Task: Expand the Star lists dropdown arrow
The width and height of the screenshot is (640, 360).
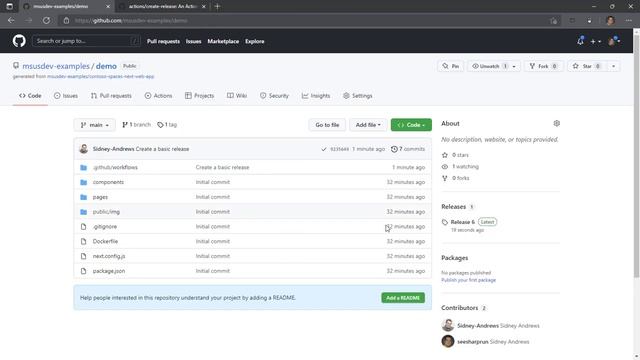Action: [x=613, y=66]
